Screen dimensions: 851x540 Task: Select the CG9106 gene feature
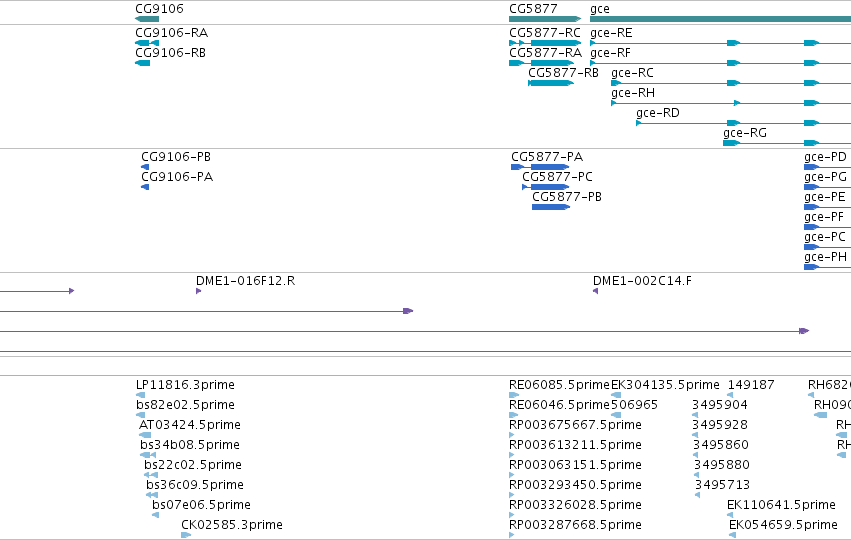tap(147, 19)
